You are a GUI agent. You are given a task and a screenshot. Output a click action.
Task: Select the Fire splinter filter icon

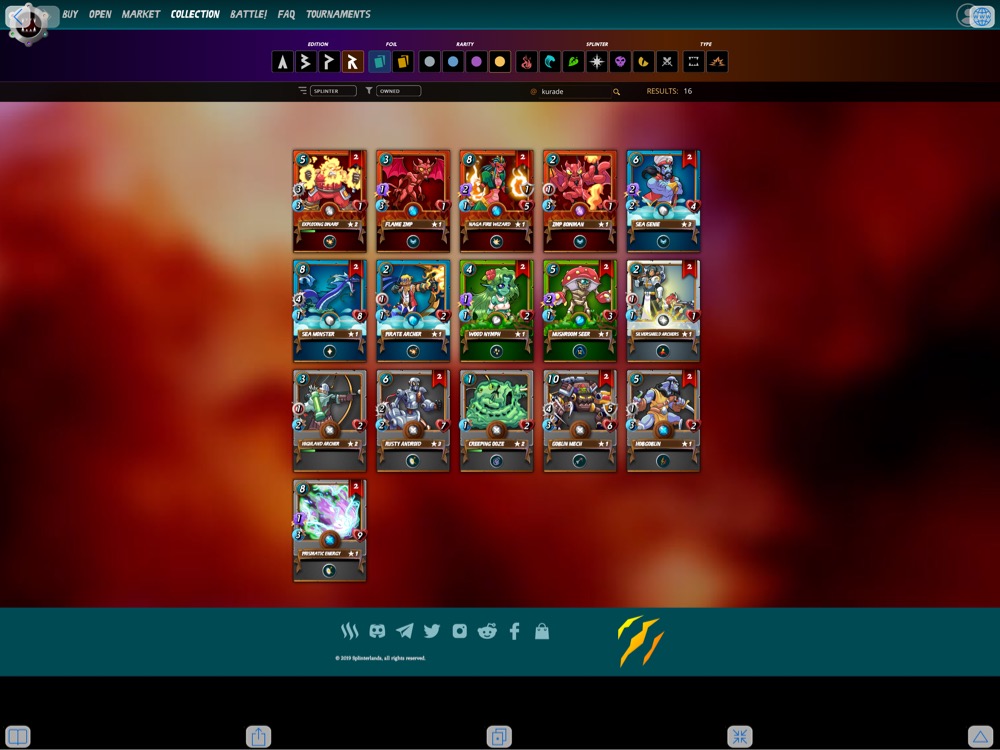coord(526,62)
